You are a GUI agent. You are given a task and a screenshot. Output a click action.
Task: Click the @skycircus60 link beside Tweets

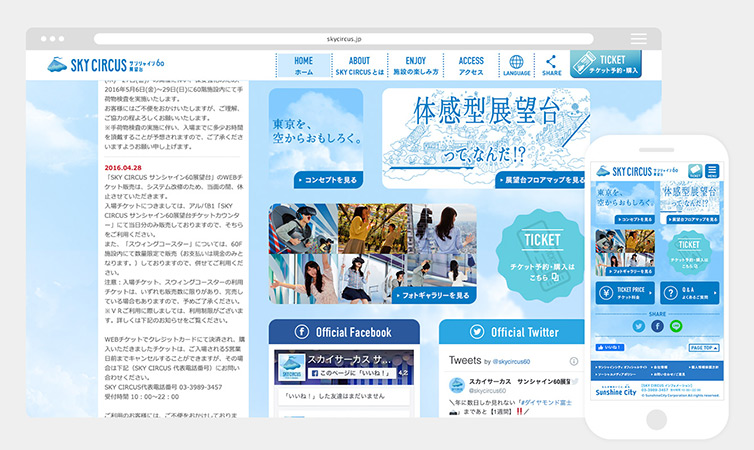tap(511, 362)
